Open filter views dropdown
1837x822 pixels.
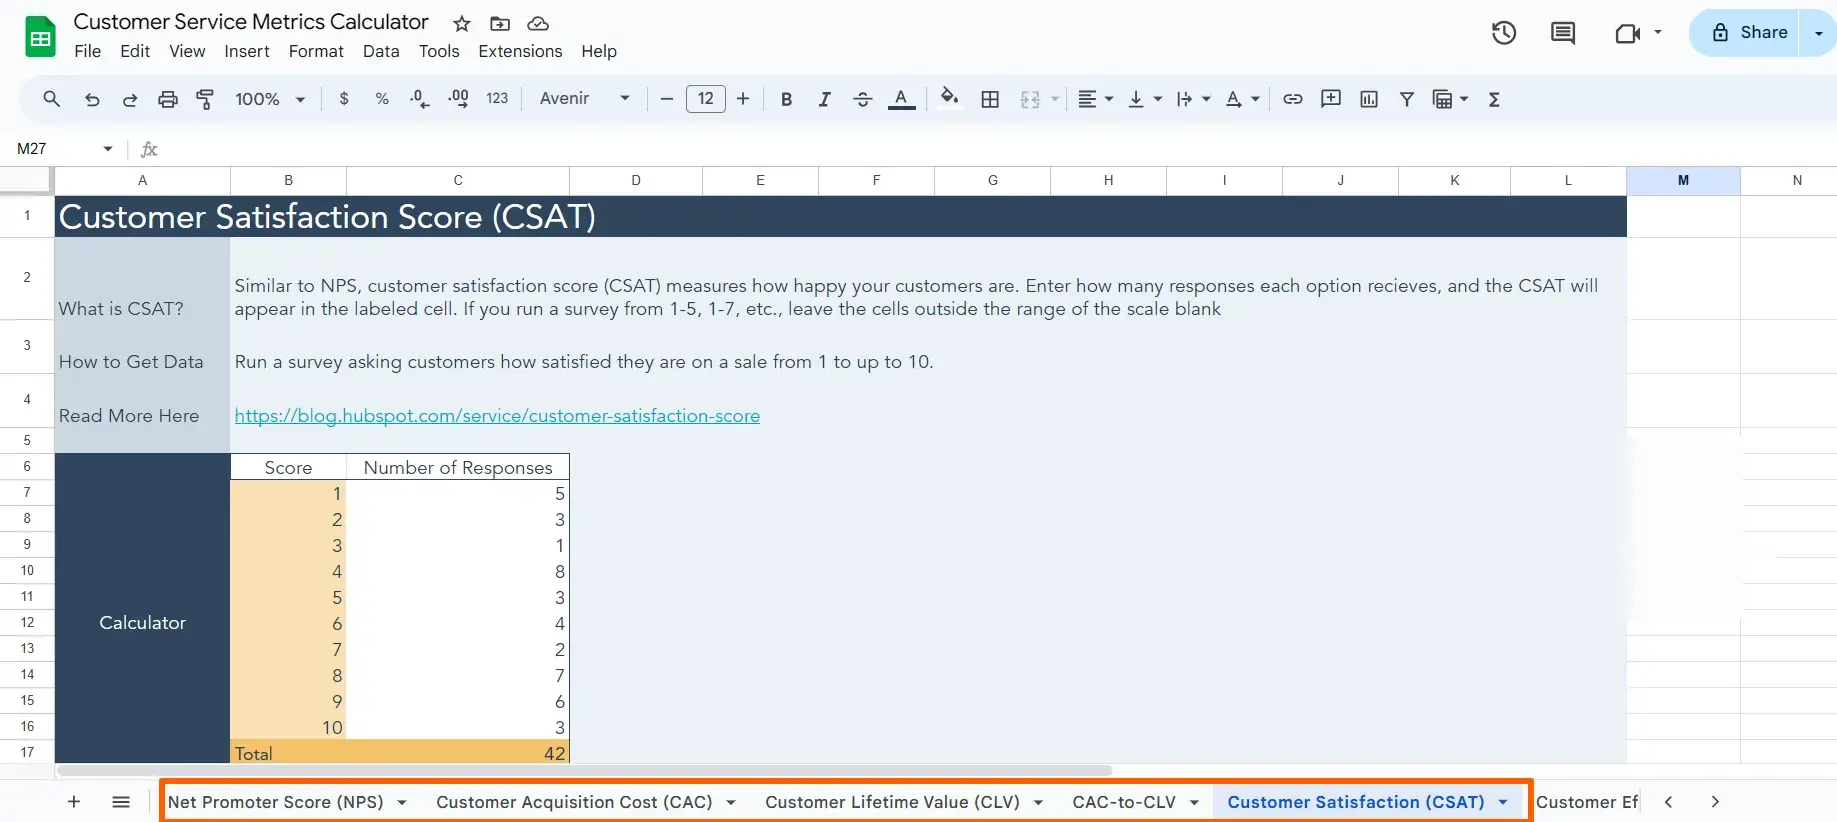(1450, 99)
